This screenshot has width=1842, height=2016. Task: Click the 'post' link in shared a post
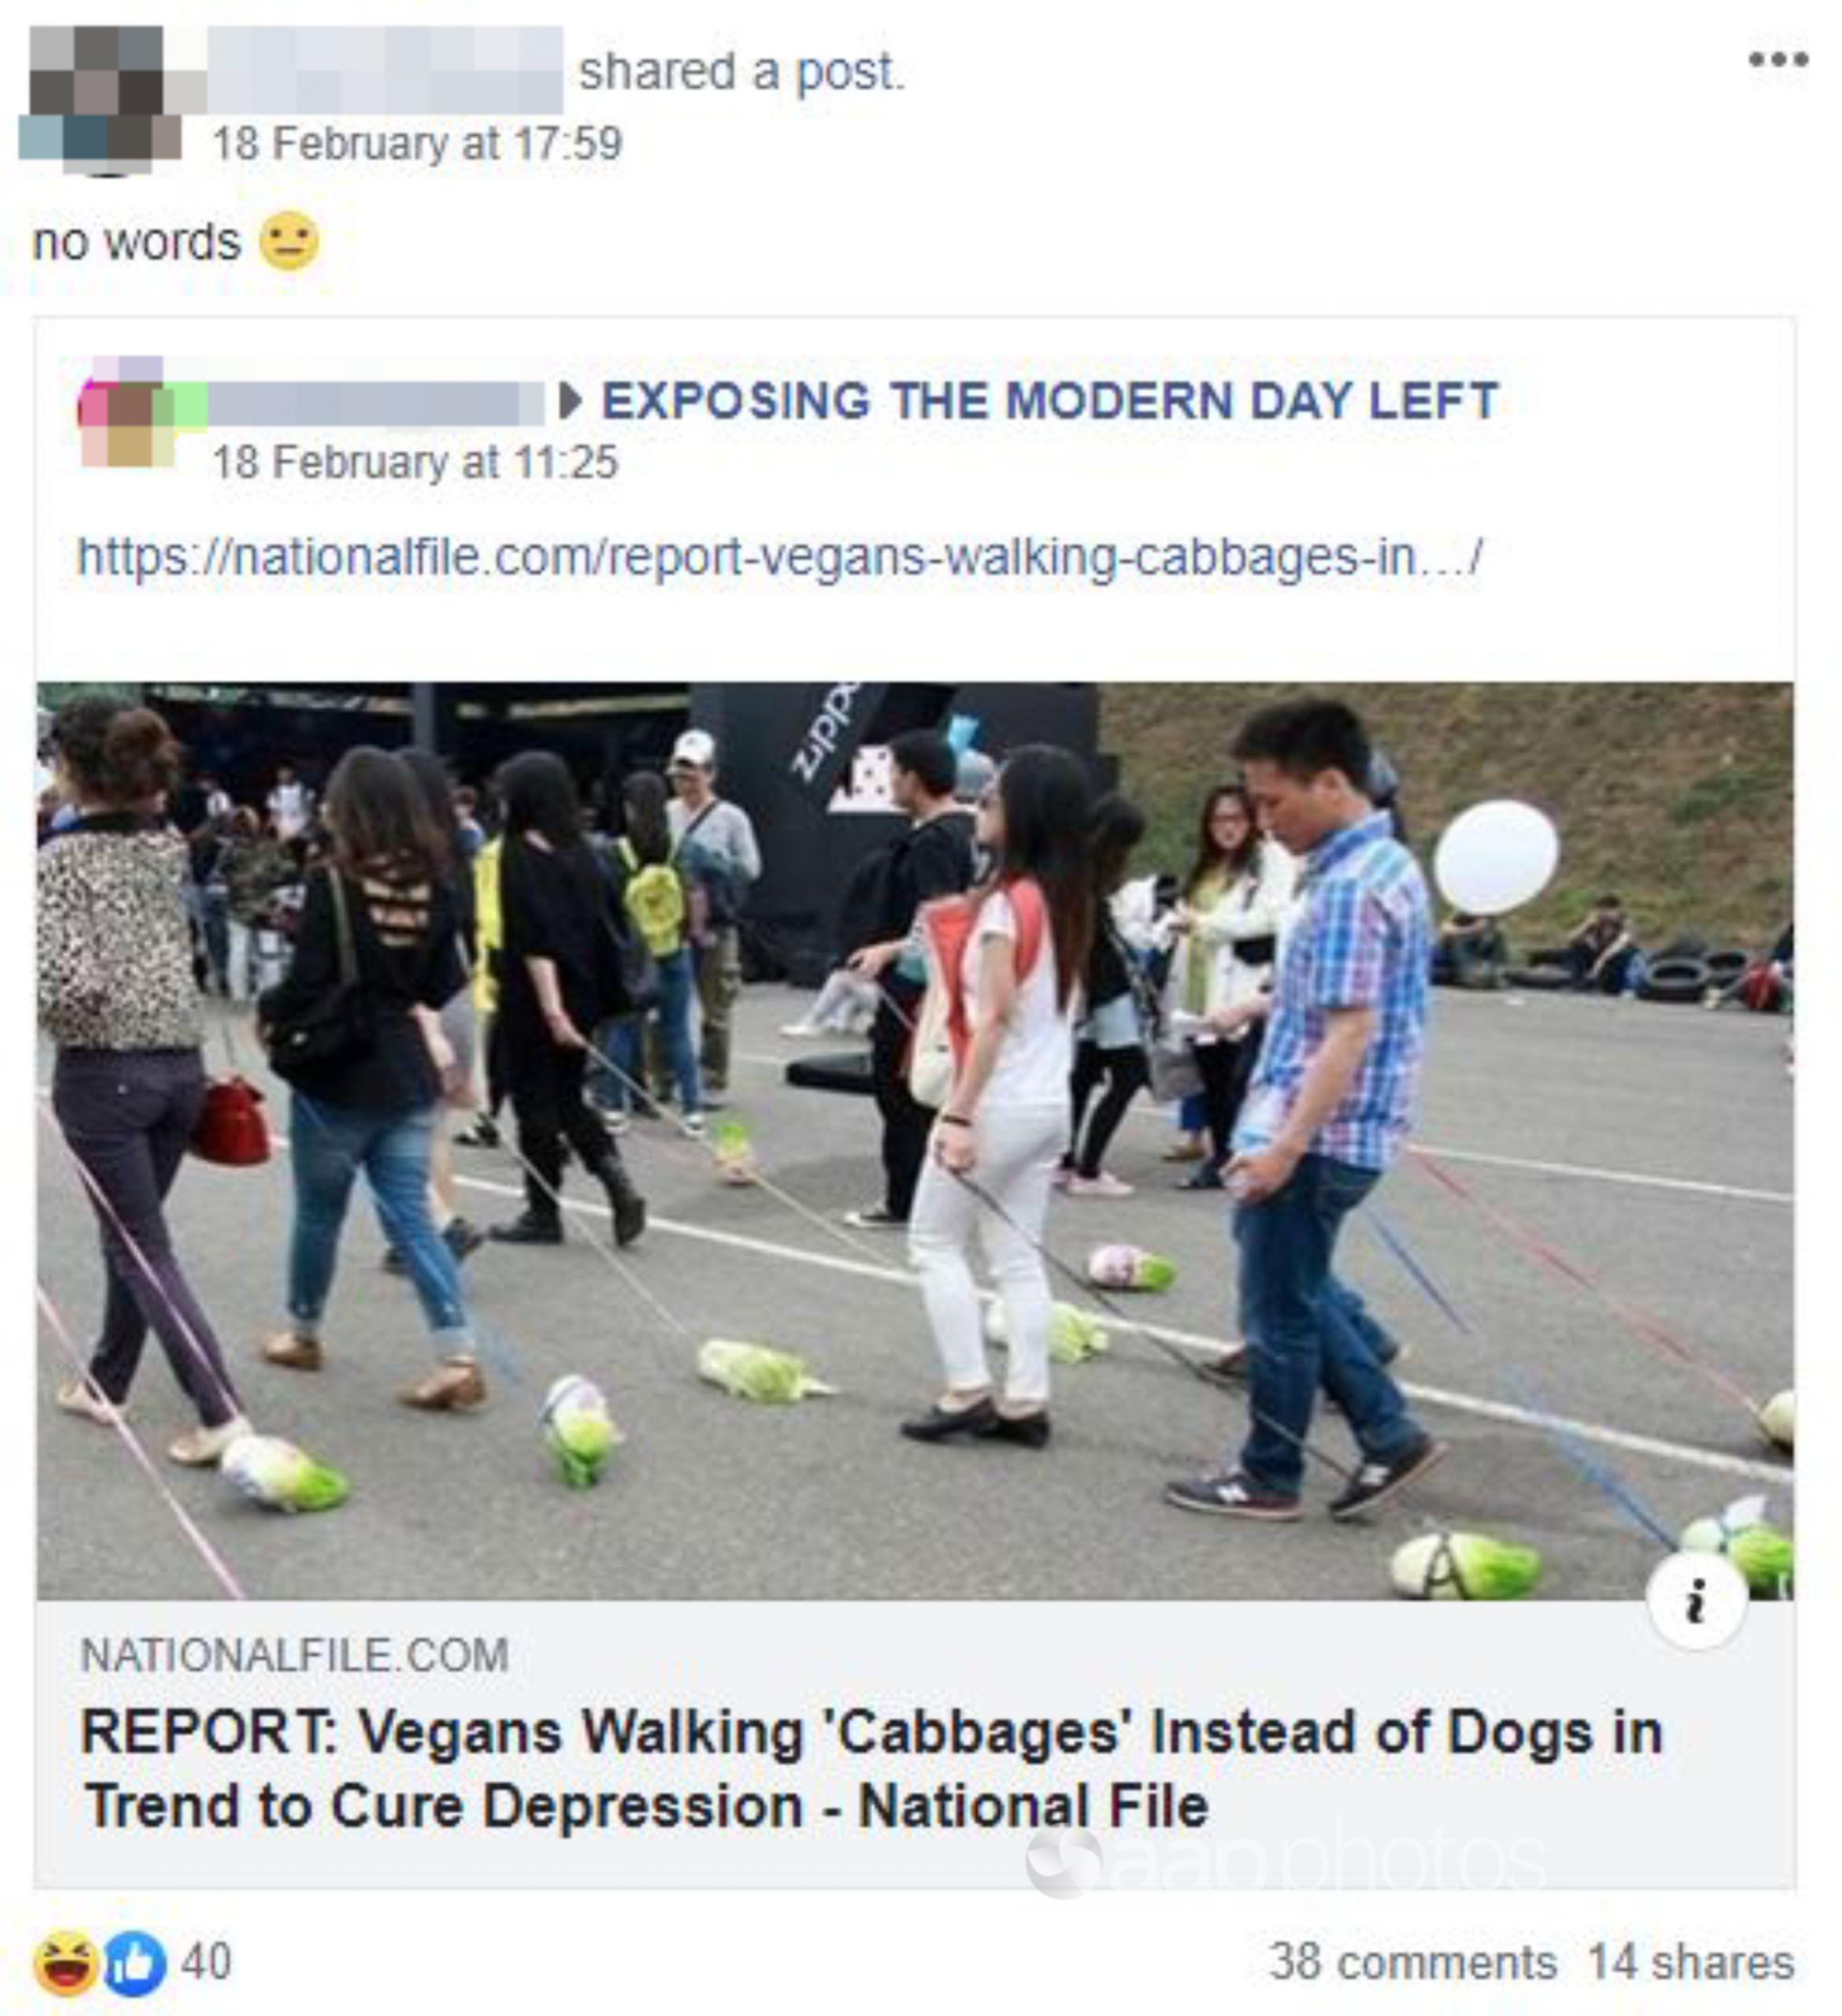[848, 72]
